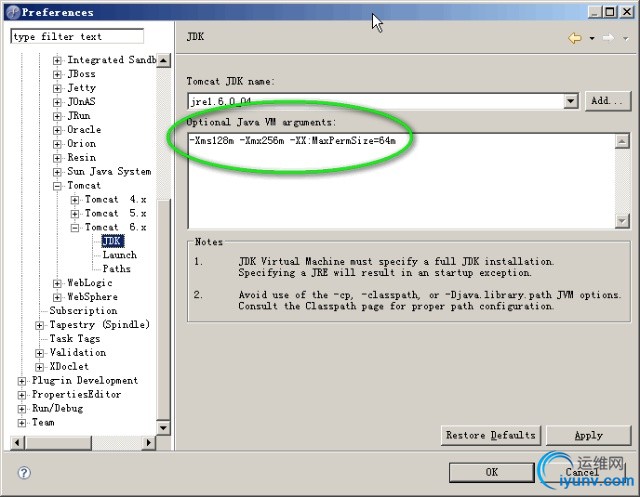Image resolution: width=640 pixels, height=497 pixels.
Task: Select the Subscription tree item
Action: click(83, 311)
